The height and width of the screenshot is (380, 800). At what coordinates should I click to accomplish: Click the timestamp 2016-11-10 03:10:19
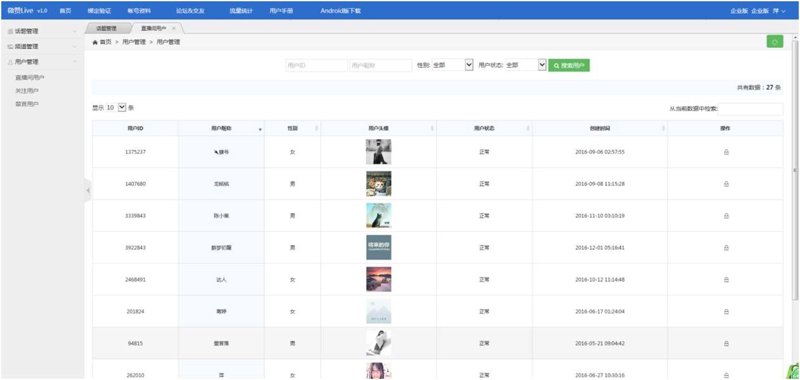click(x=600, y=216)
